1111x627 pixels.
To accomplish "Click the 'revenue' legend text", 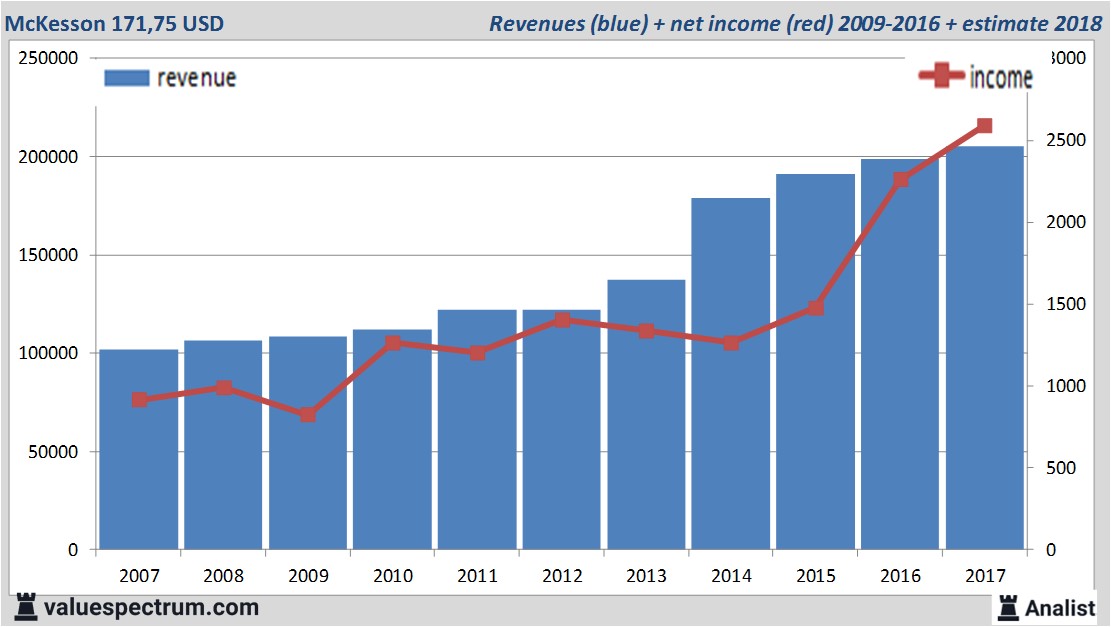I will click(x=196, y=78).
